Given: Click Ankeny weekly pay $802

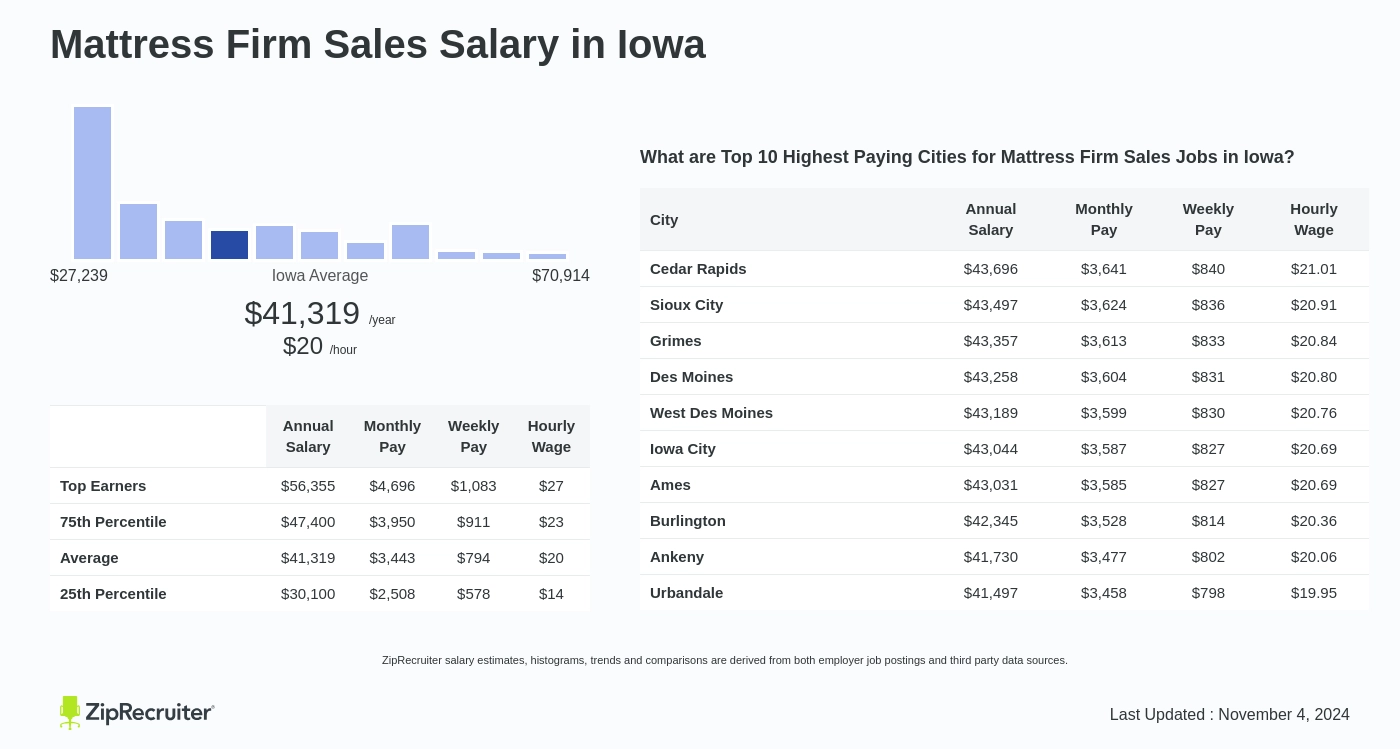Looking at the screenshot, I should (1208, 557).
